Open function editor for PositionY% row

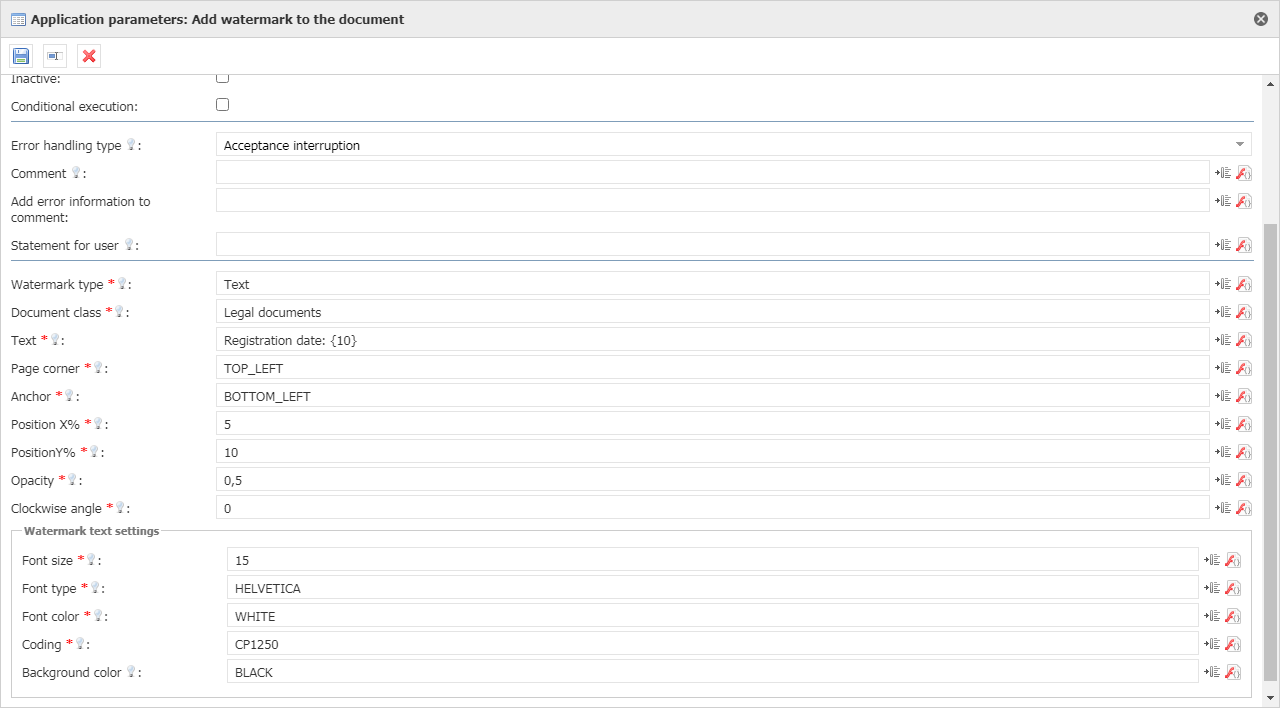click(1244, 452)
